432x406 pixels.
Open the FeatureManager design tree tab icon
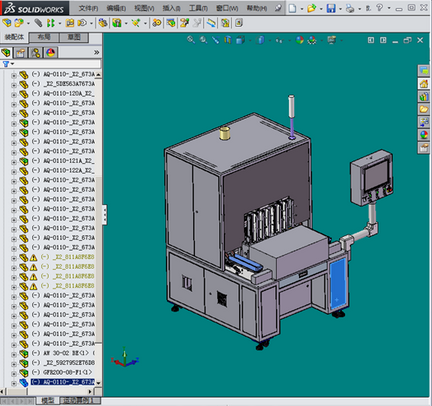click(x=6, y=52)
